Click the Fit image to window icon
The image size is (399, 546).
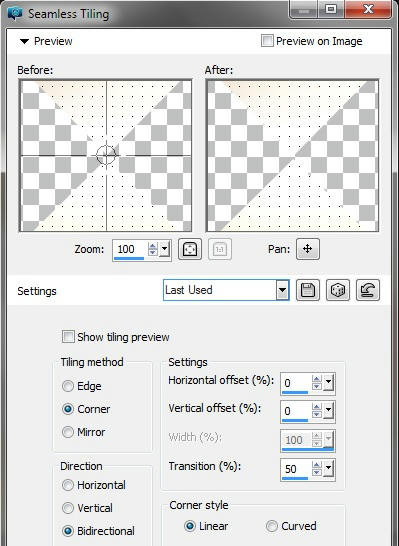[x=190, y=249]
